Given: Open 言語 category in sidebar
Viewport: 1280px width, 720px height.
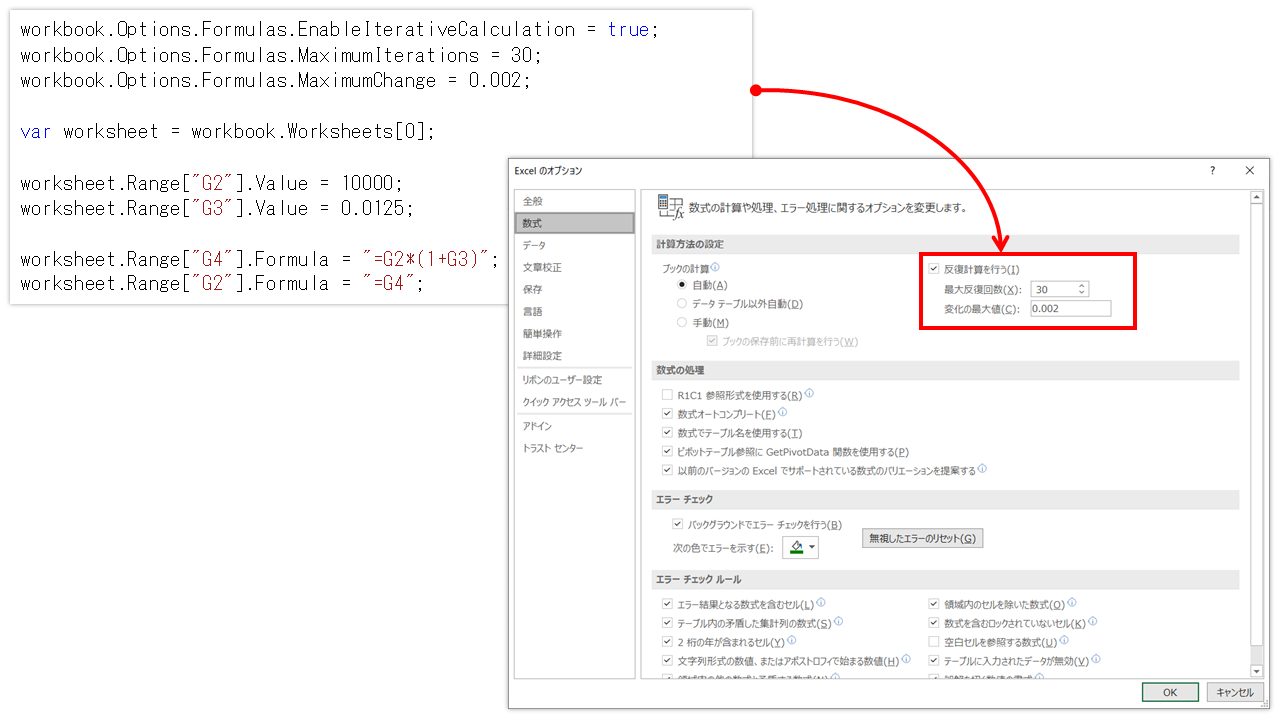Looking at the screenshot, I should pos(575,311).
